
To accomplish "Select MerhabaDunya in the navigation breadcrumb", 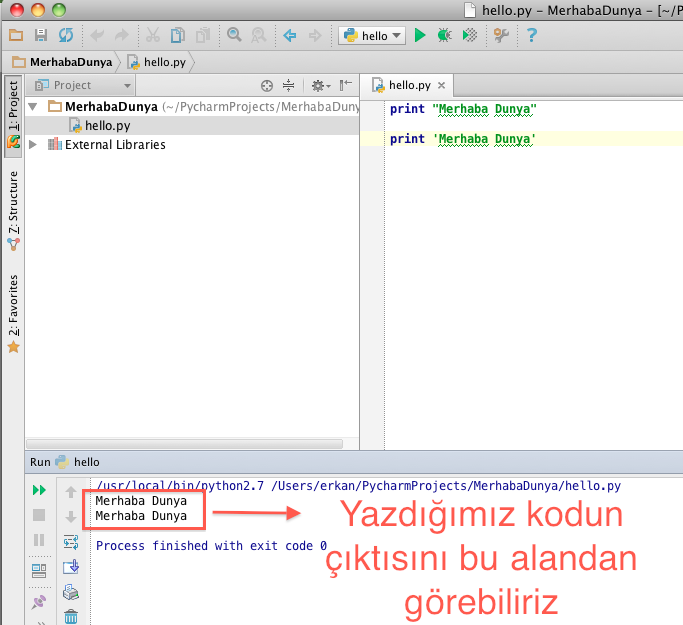I will point(62,62).
